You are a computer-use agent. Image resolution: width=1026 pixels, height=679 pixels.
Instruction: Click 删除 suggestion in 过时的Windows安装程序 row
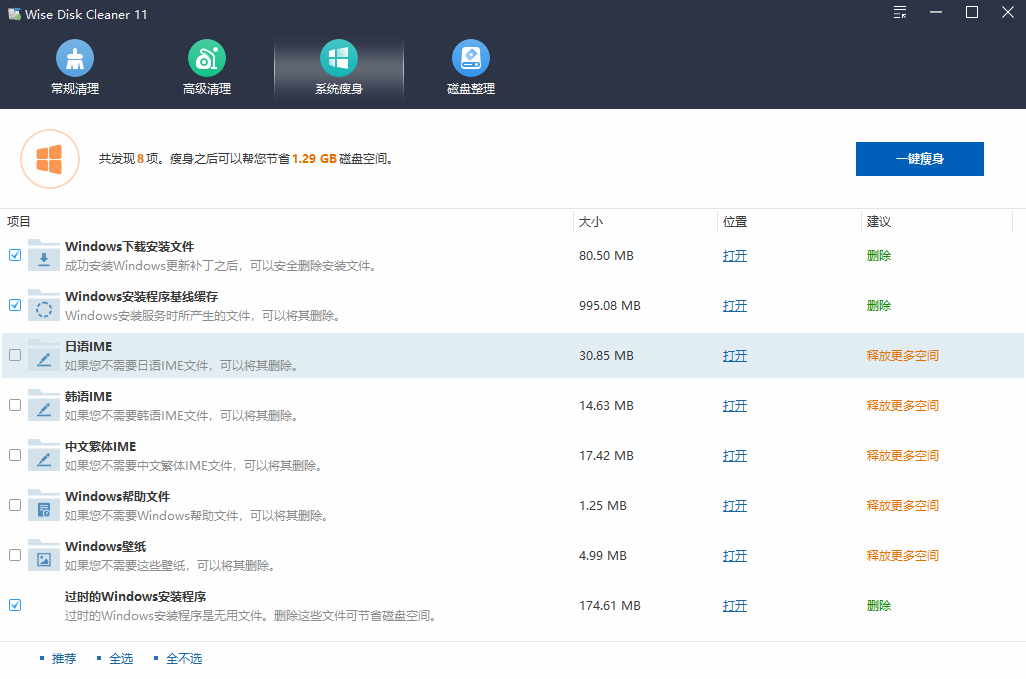click(879, 606)
